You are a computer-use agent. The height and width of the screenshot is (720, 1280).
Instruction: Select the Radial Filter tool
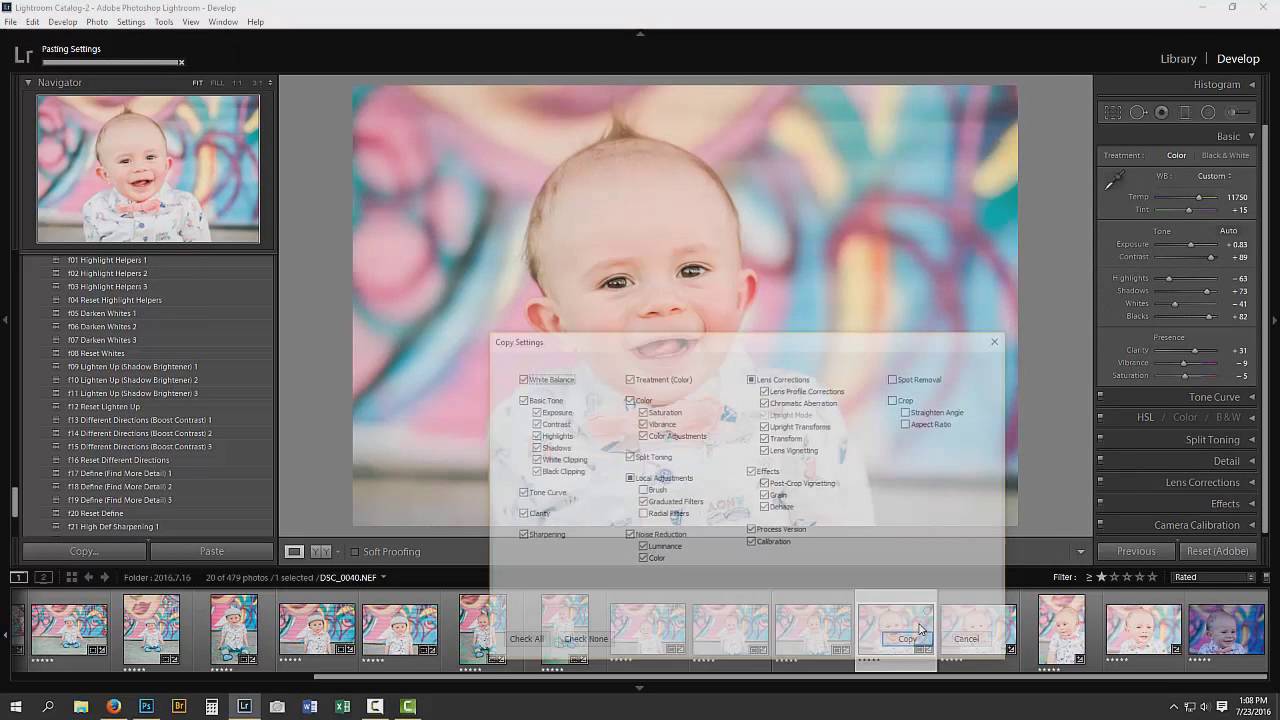[1208, 113]
